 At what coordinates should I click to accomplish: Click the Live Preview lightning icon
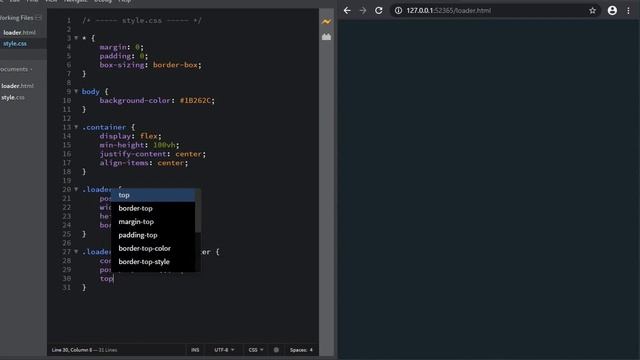[x=326, y=22]
